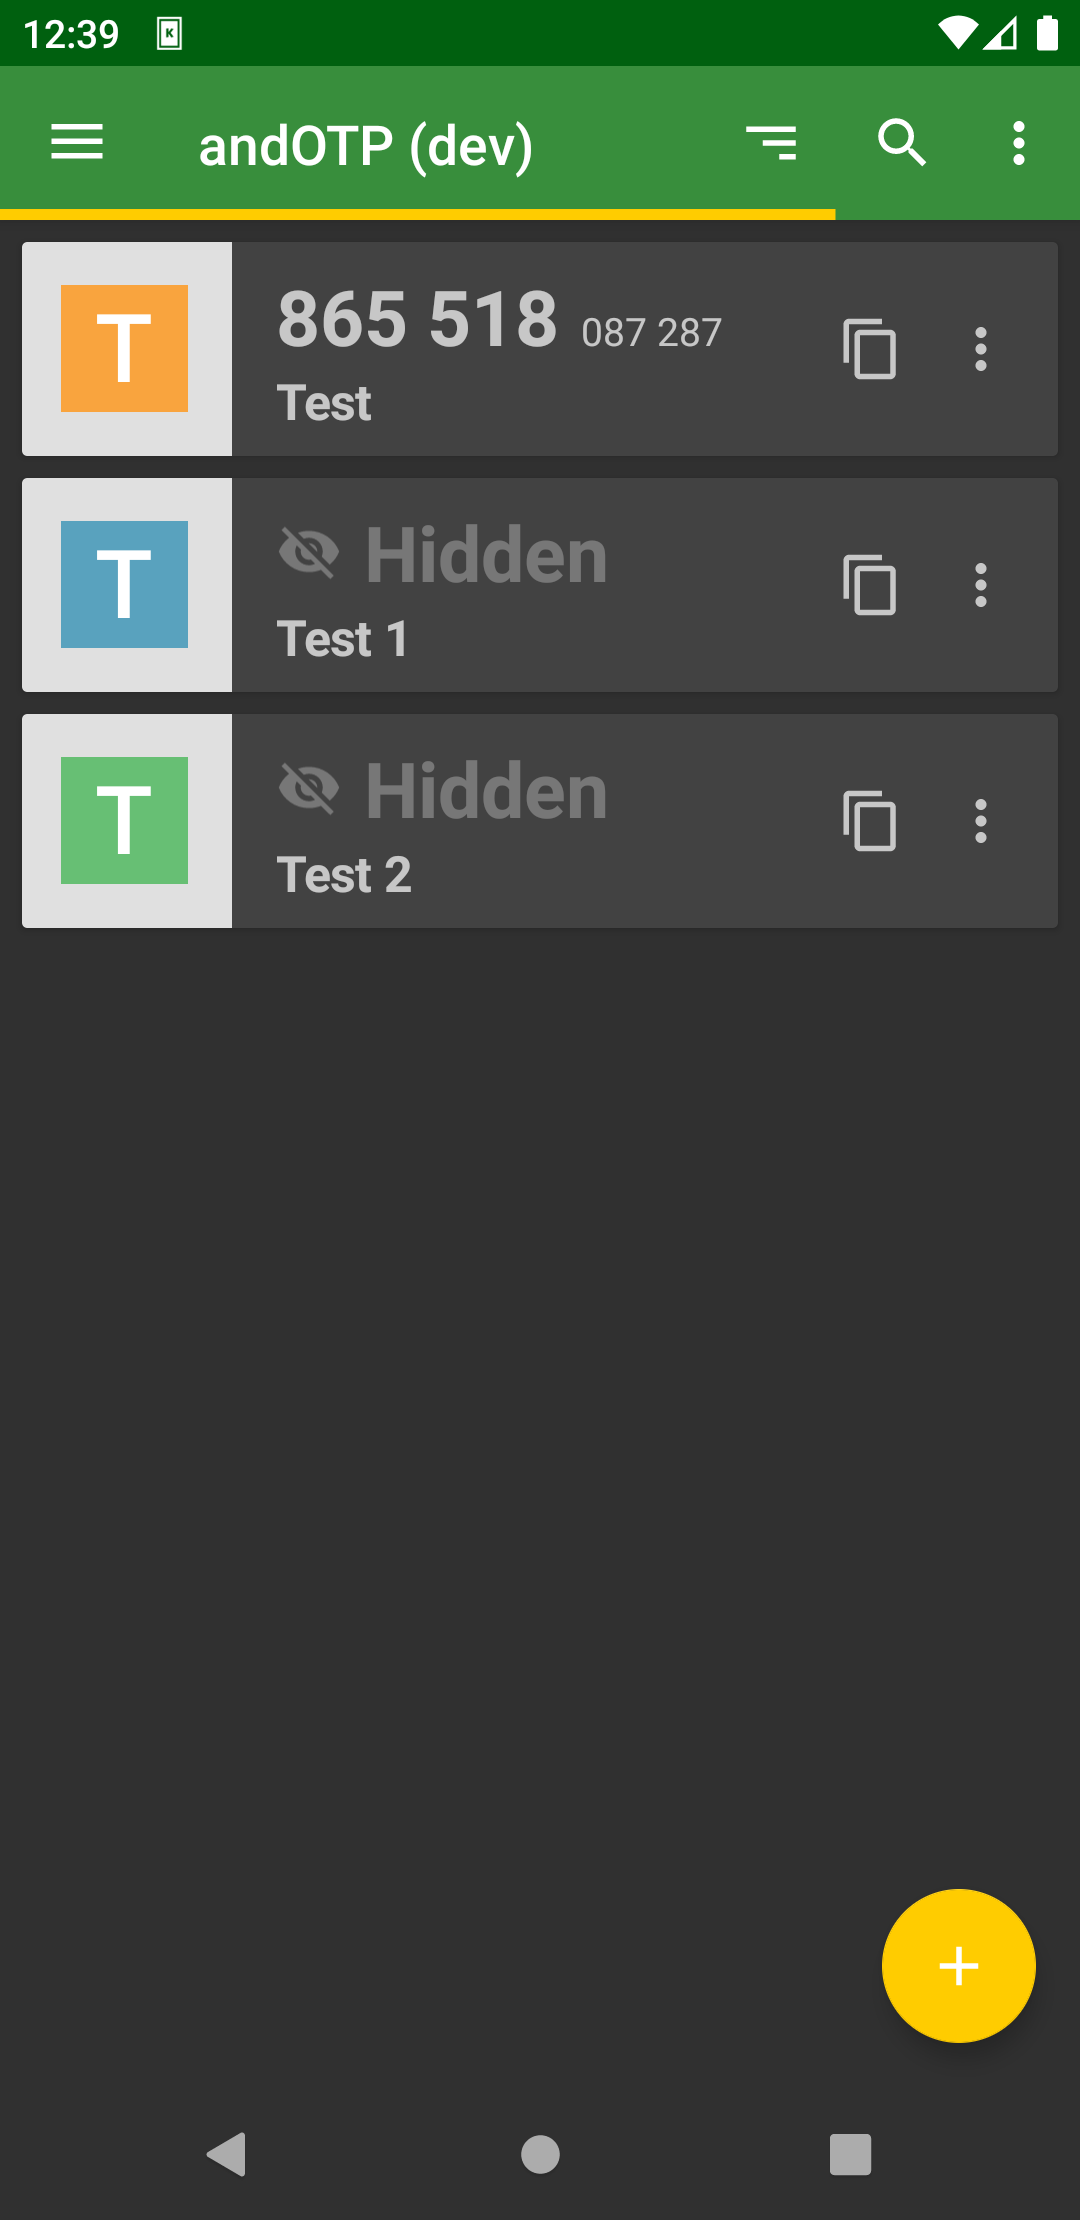Click the orange T thumbnail for Test

click(125, 349)
